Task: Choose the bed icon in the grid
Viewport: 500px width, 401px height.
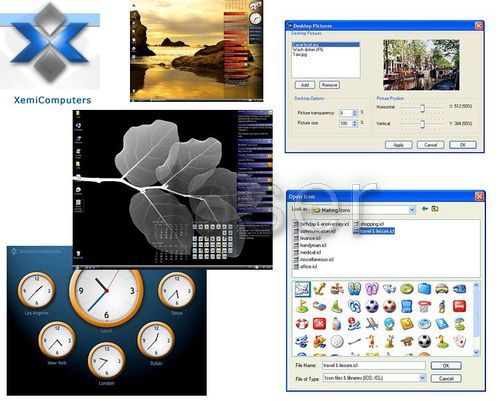Action: (x=319, y=306)
